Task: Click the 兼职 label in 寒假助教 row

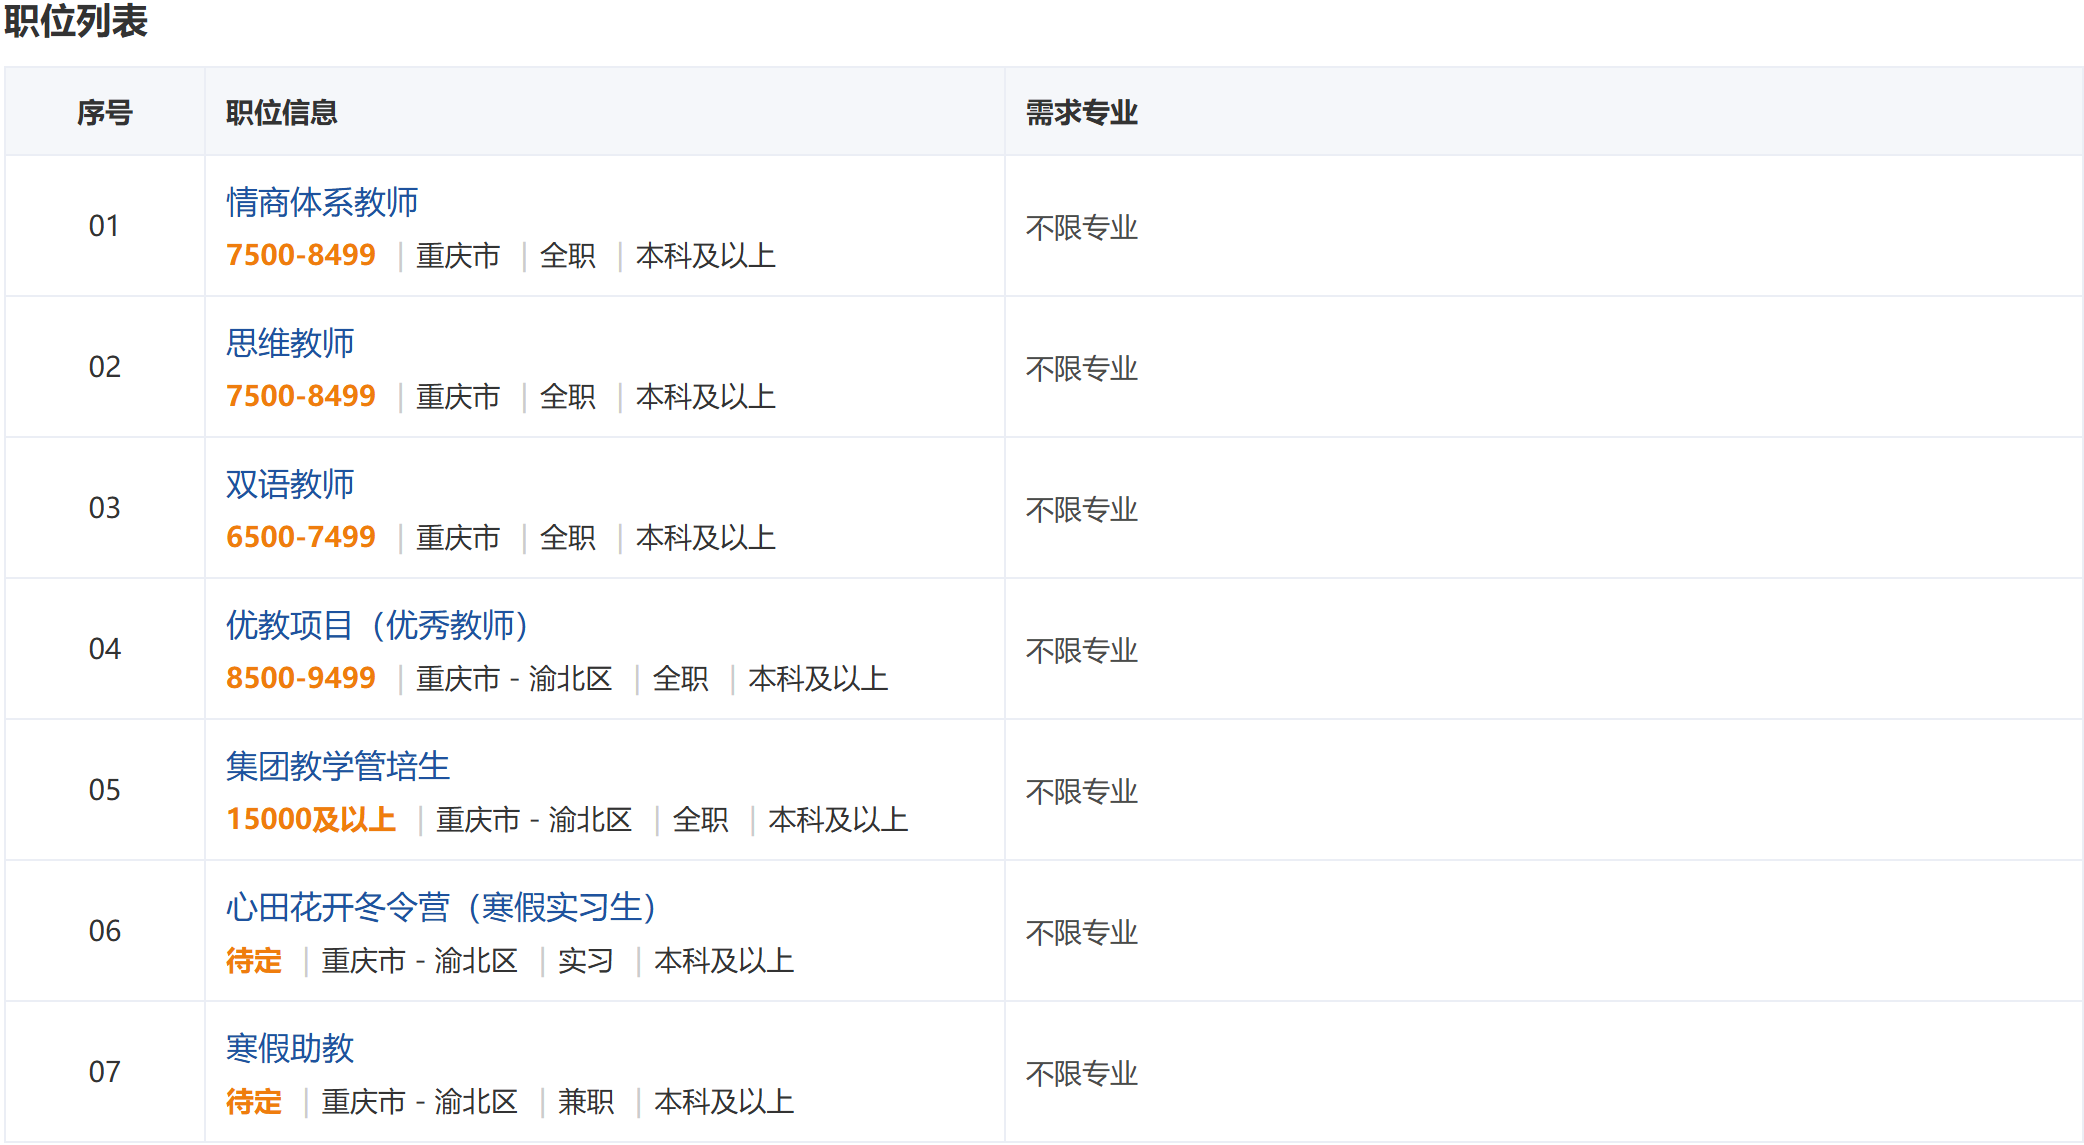Action: [x=586, y=1102]
